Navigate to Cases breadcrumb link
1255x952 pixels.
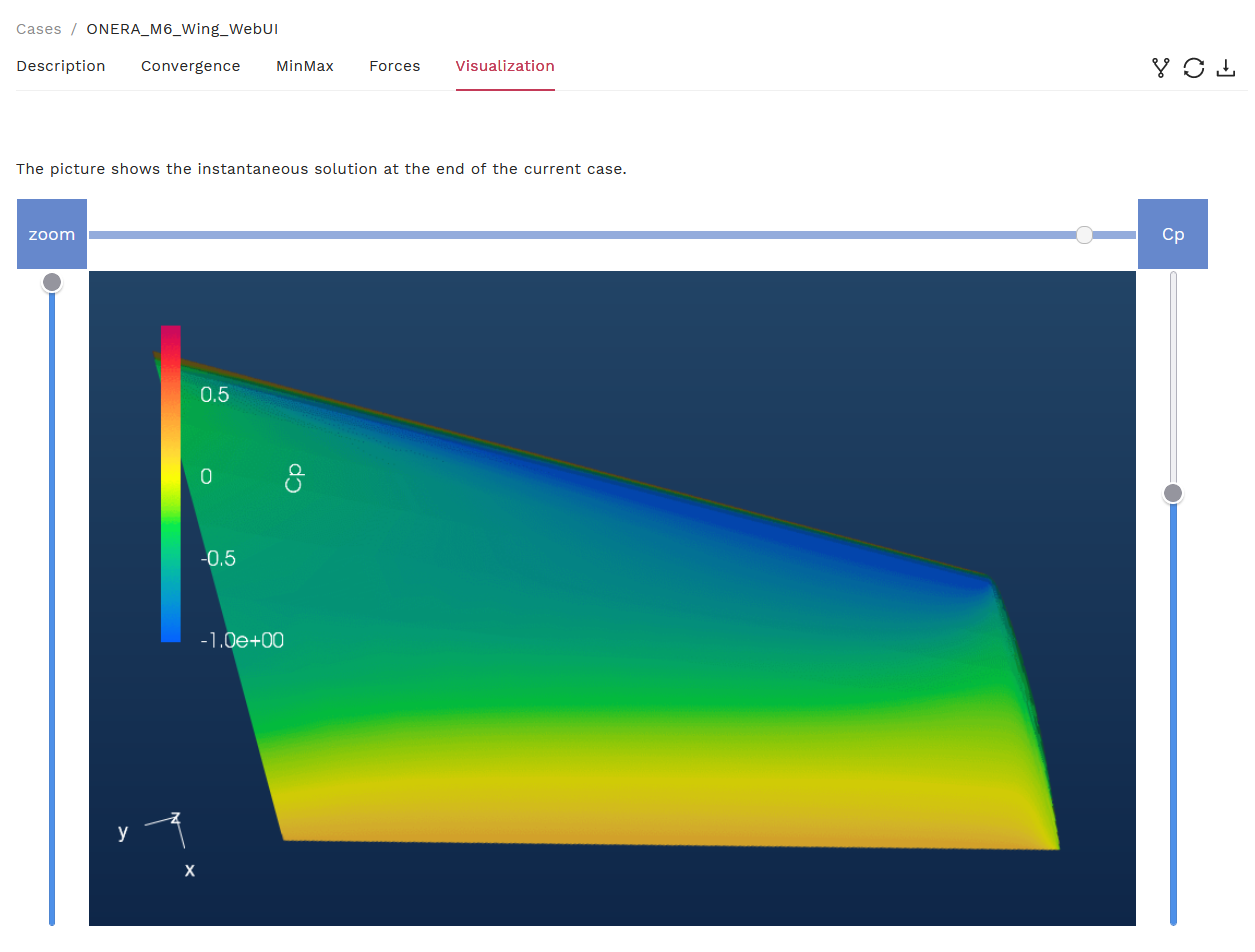(39, 29)
